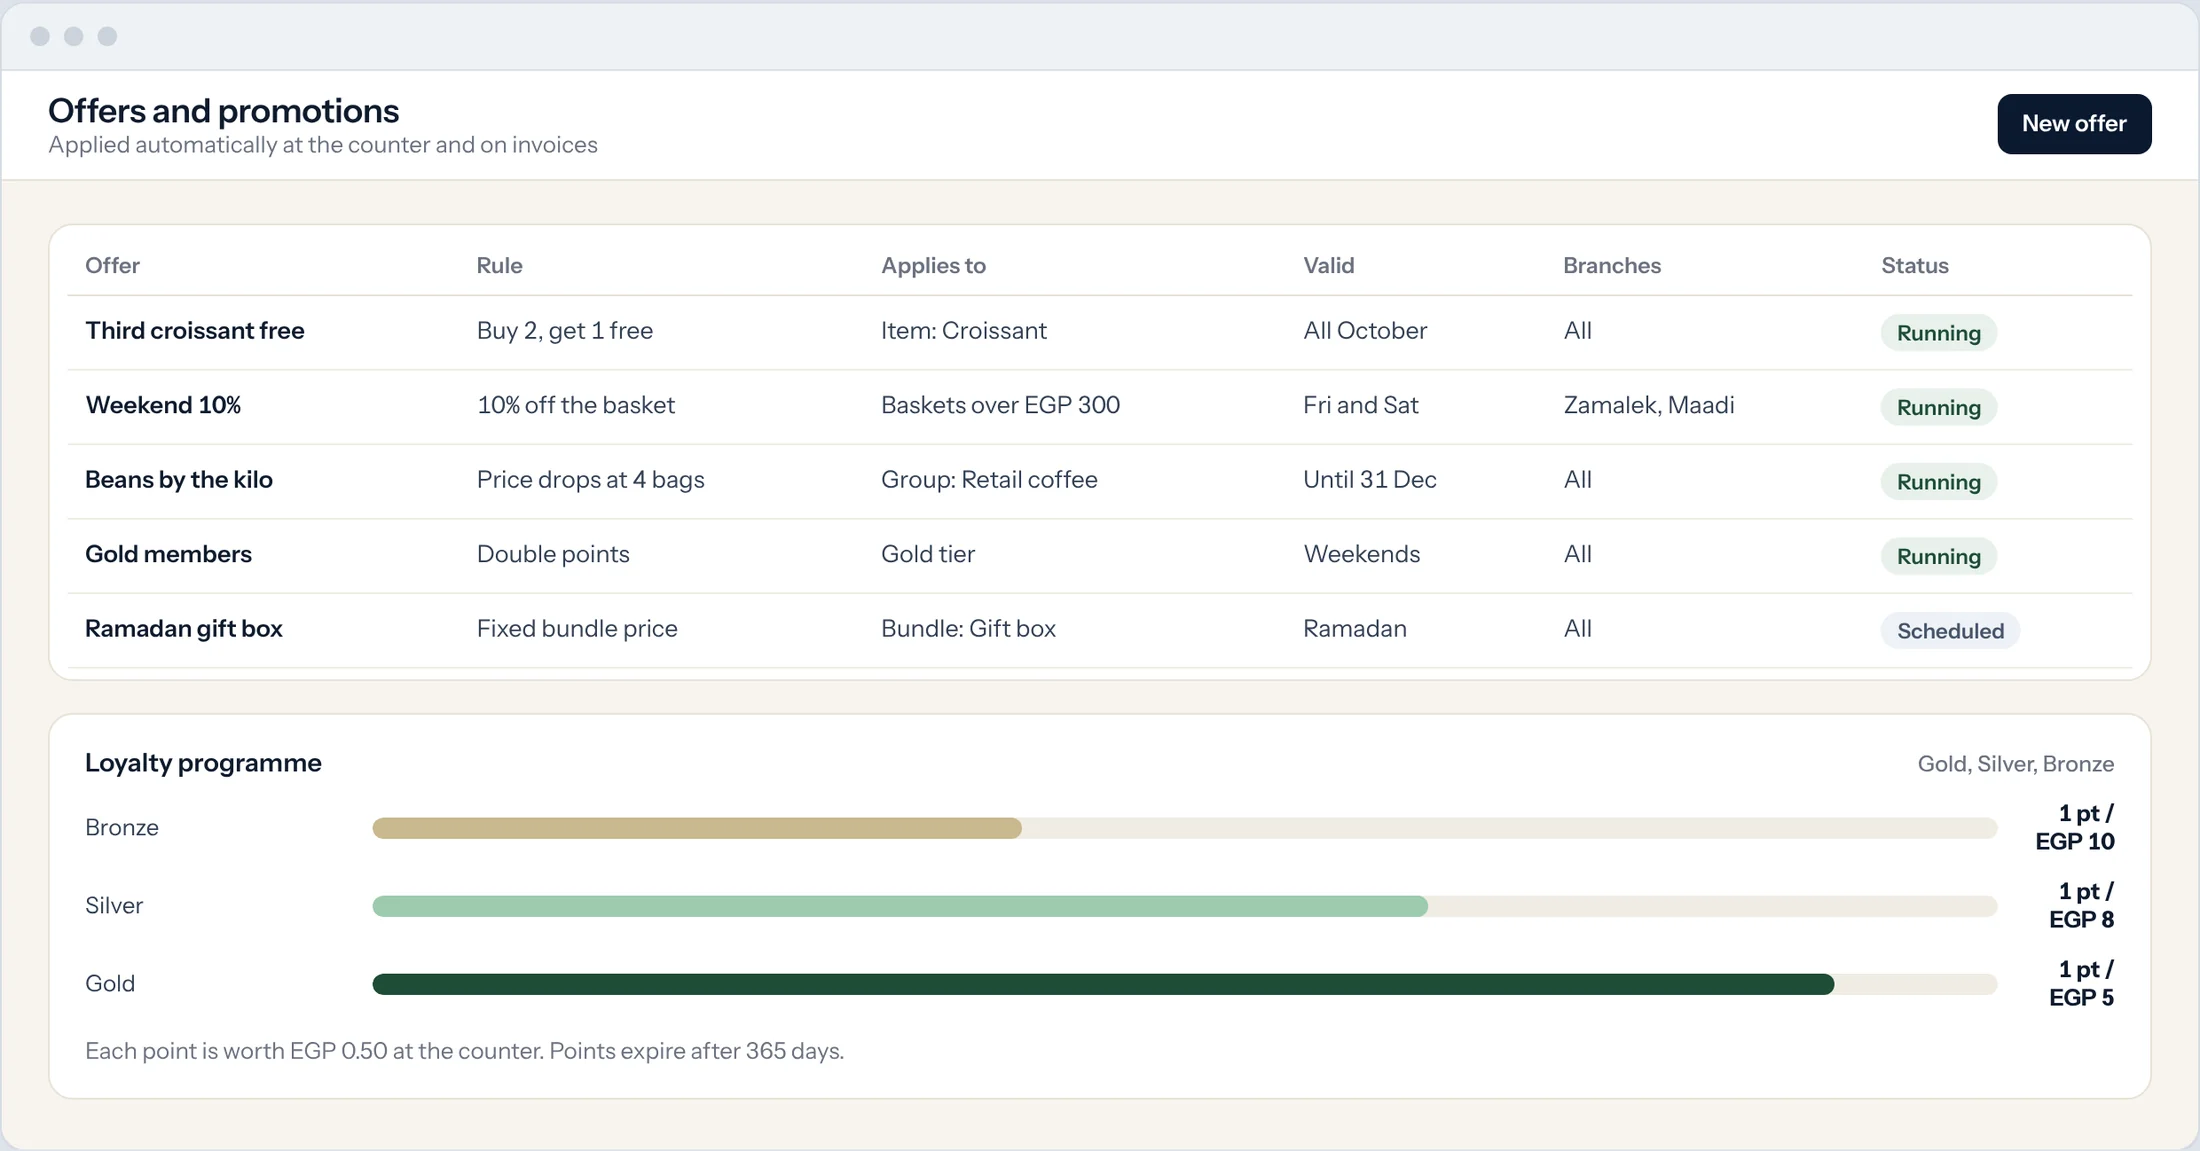Click the Running badge for Beans by the kilo
The image size is (2200, 1151).
click(1938, 482)
